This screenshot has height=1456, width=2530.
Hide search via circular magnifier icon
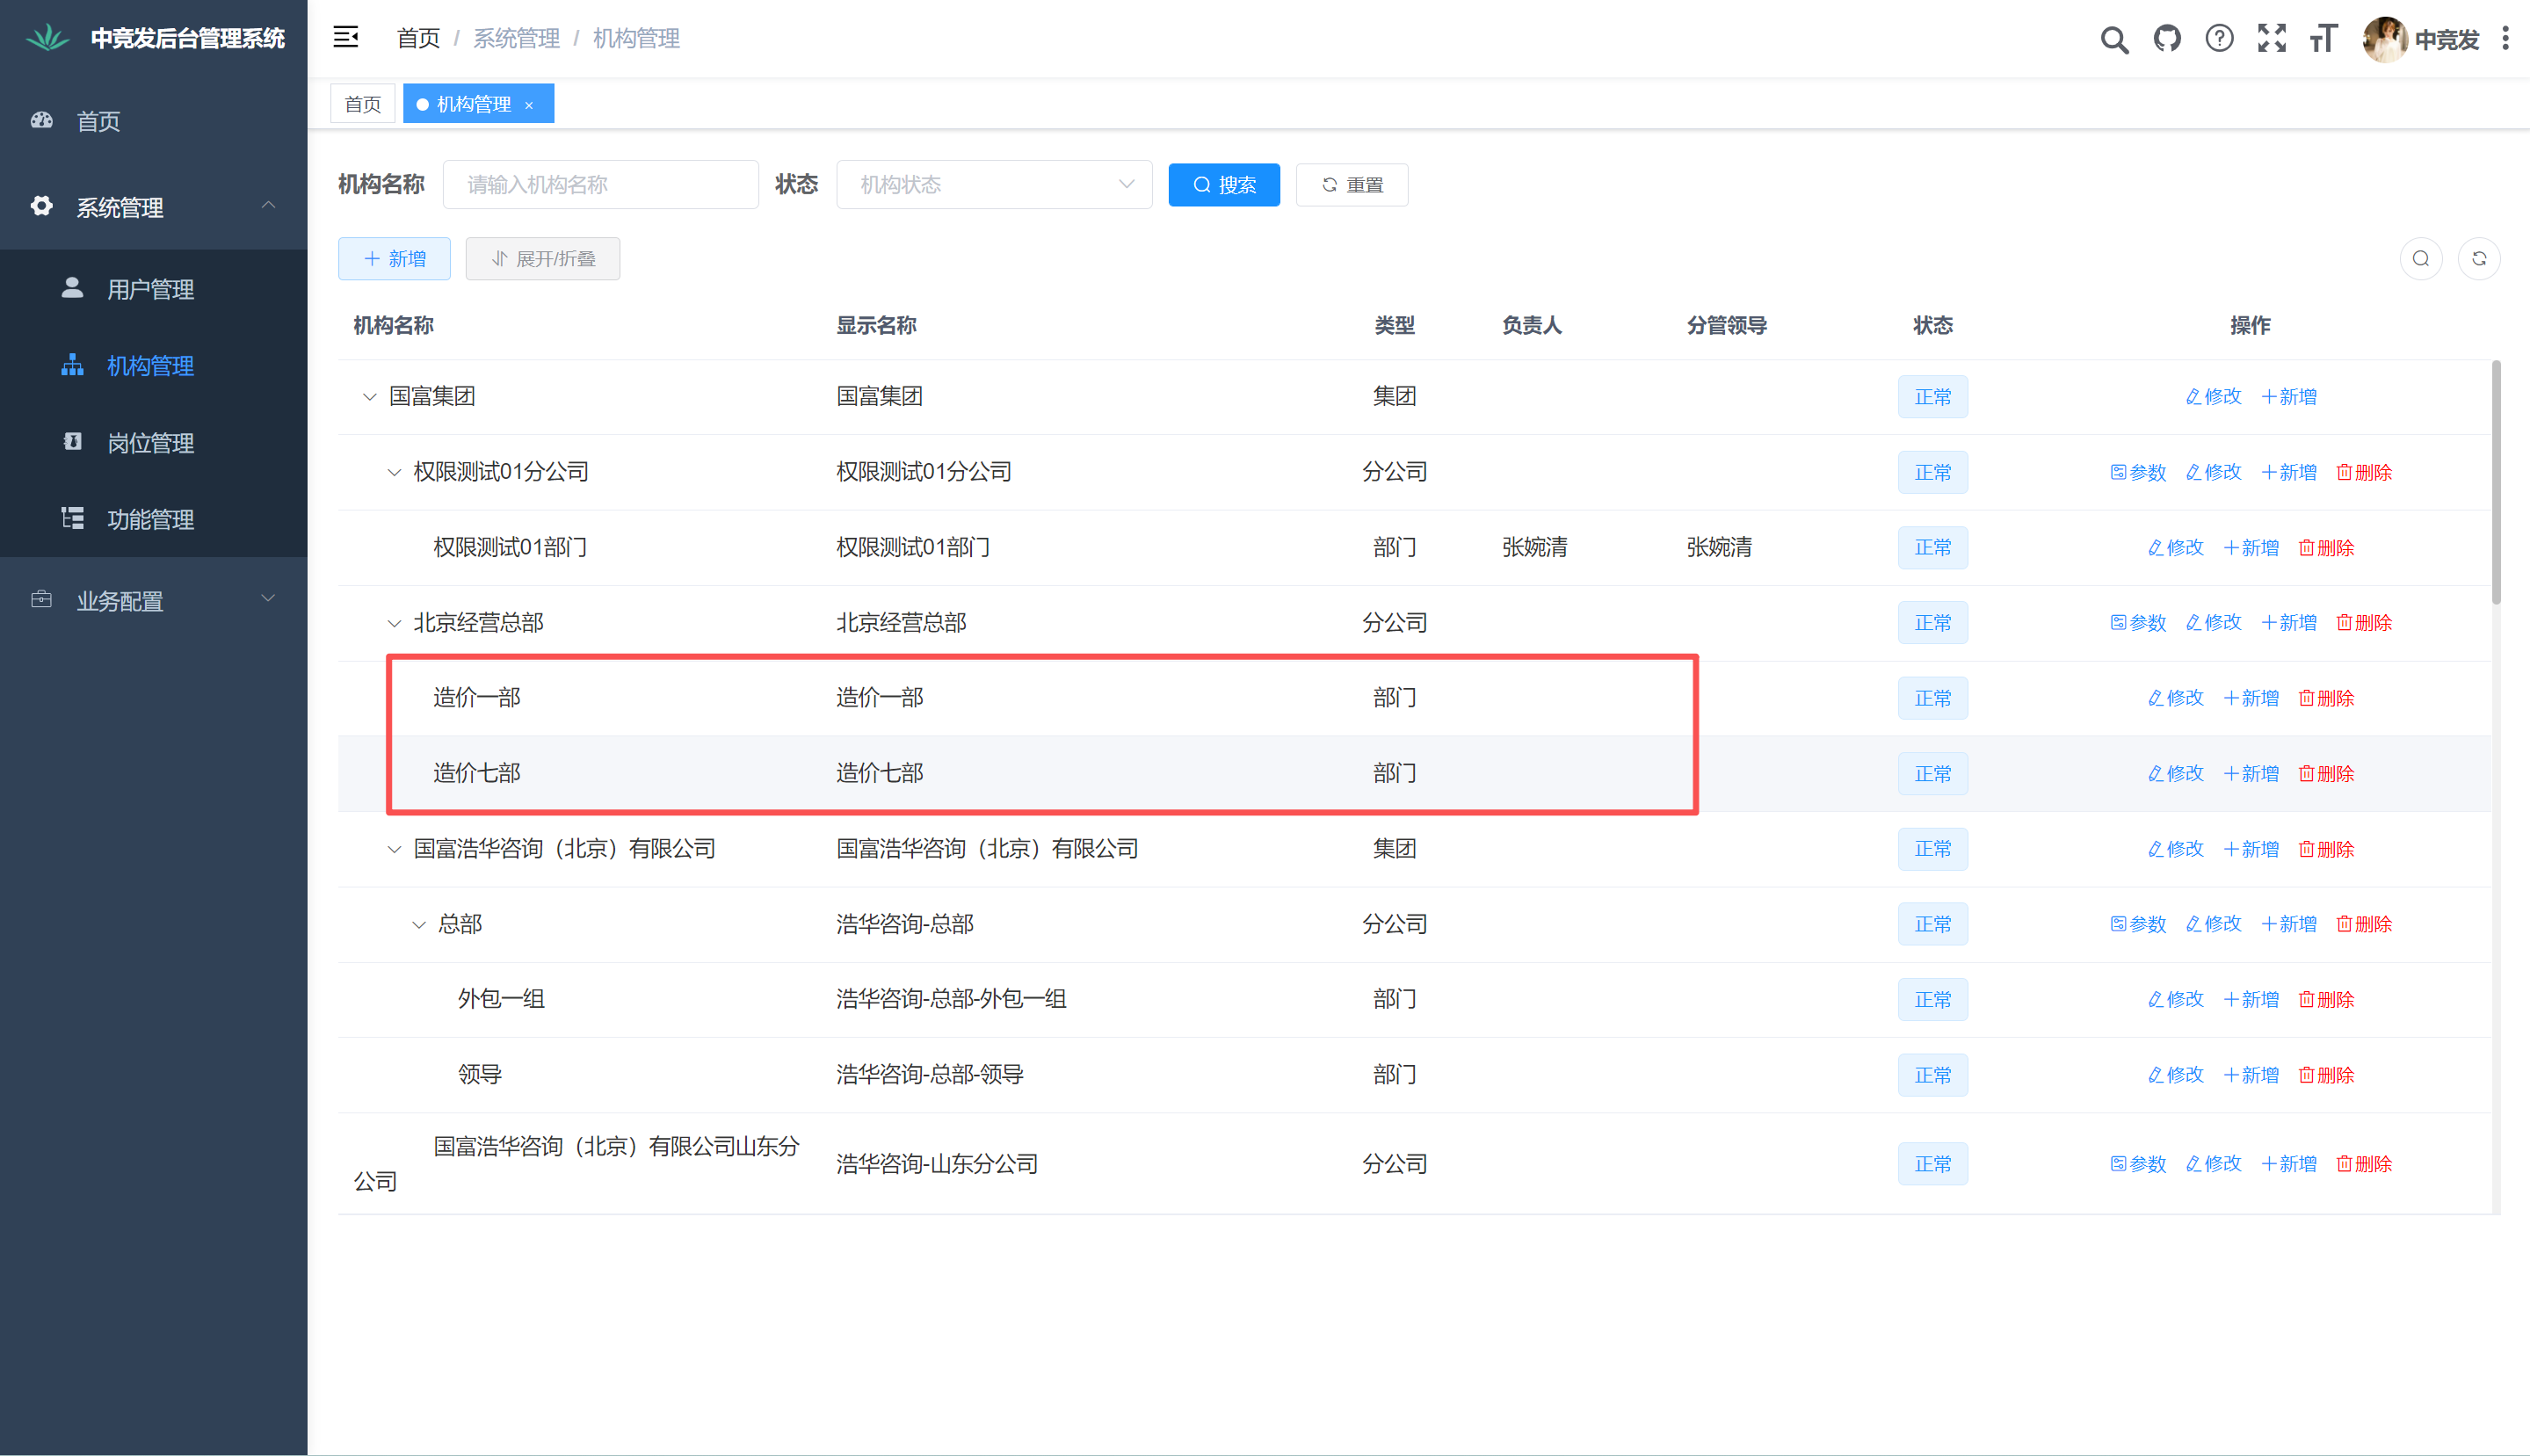pyautogui.click(x=2420, y=259)
